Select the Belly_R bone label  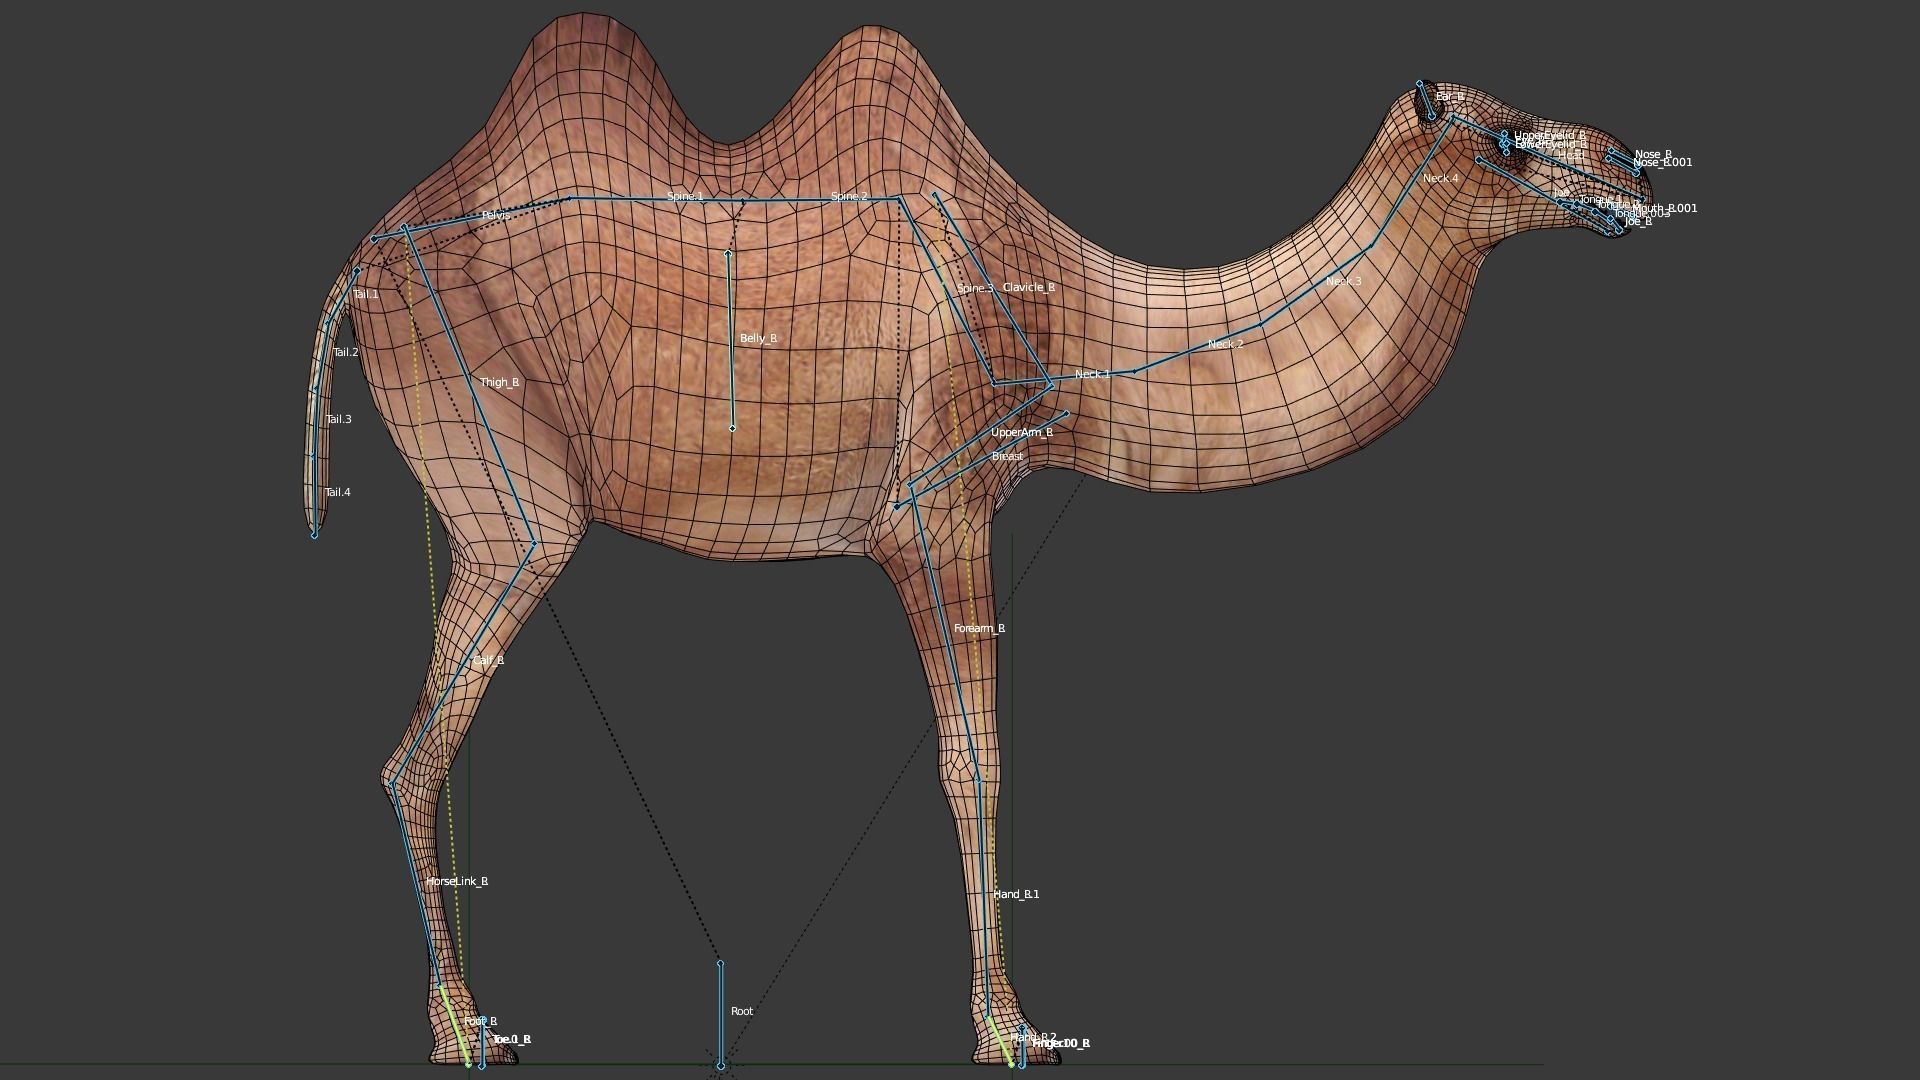point(759,339)
